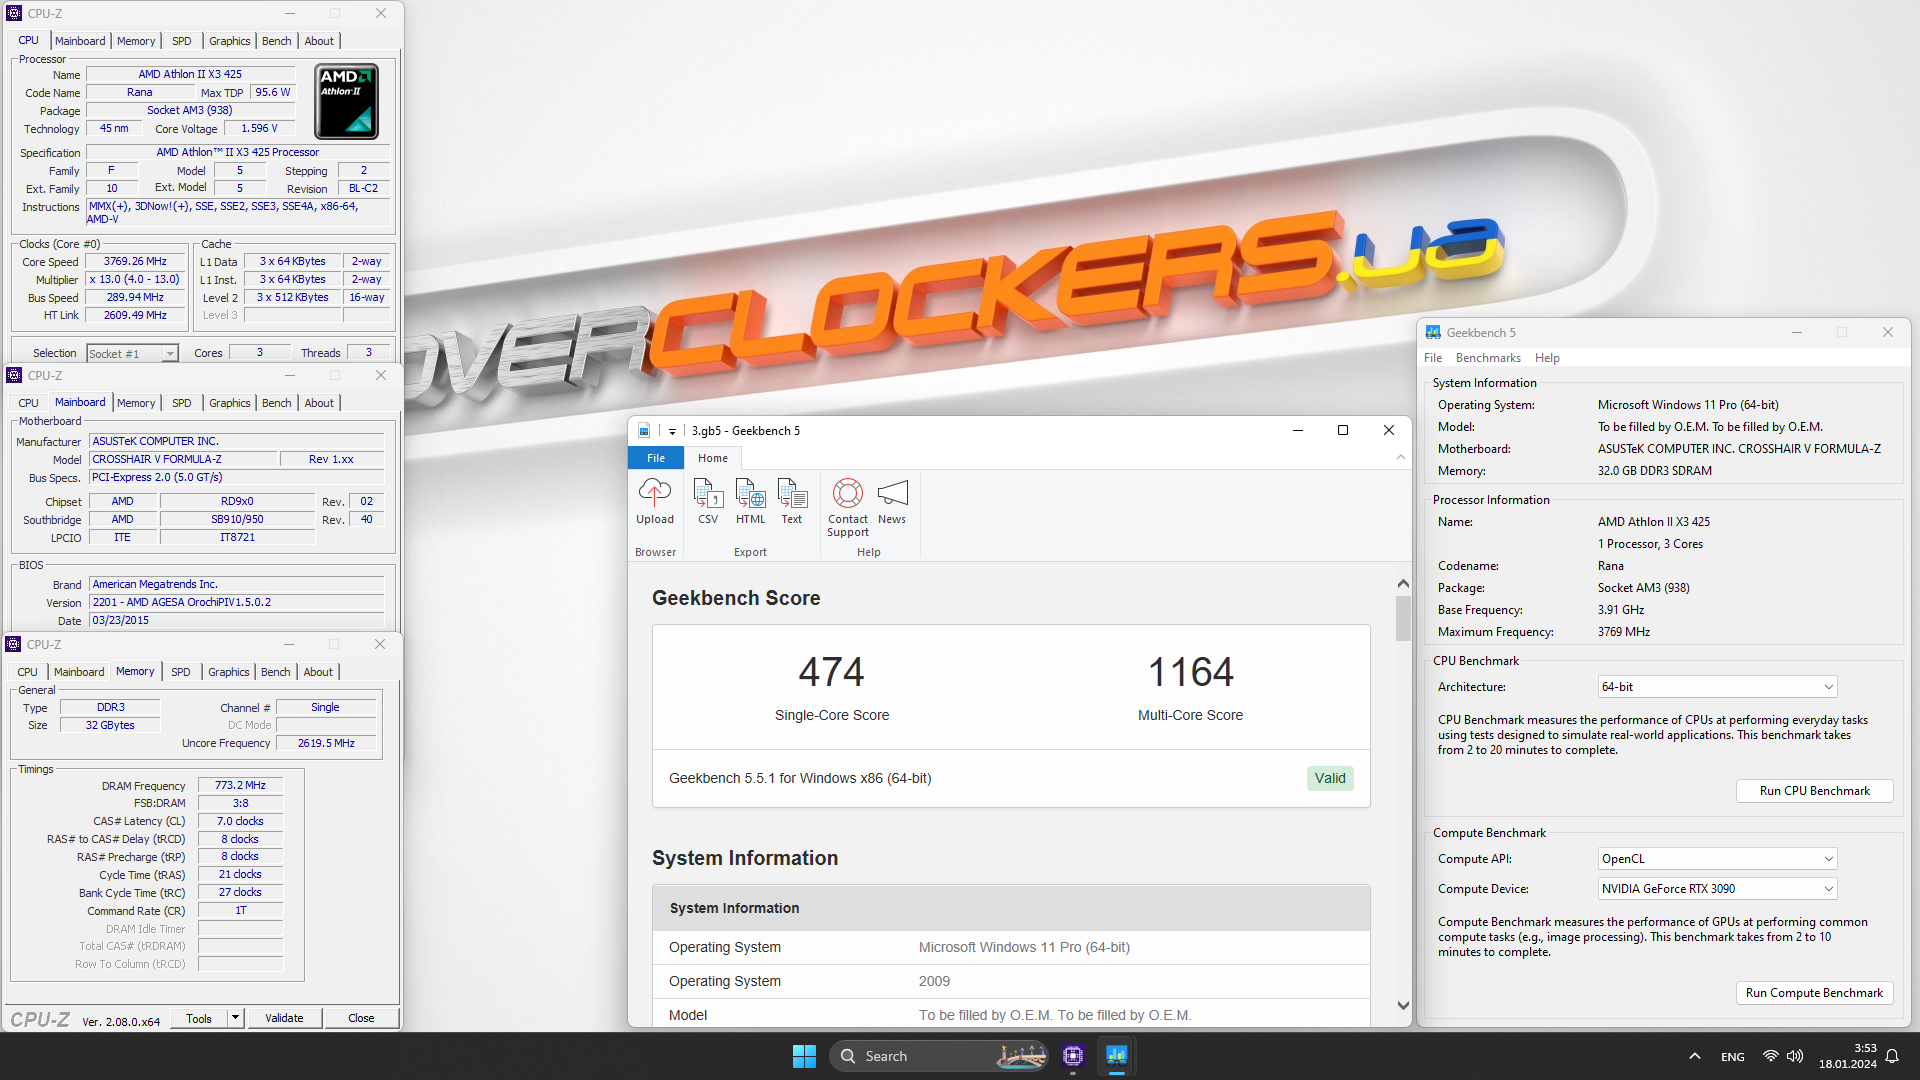This screenshot has height=1080, width=1920.
Task: Open the File menu in Geekbench 5 window
Action: [1433, 358]
